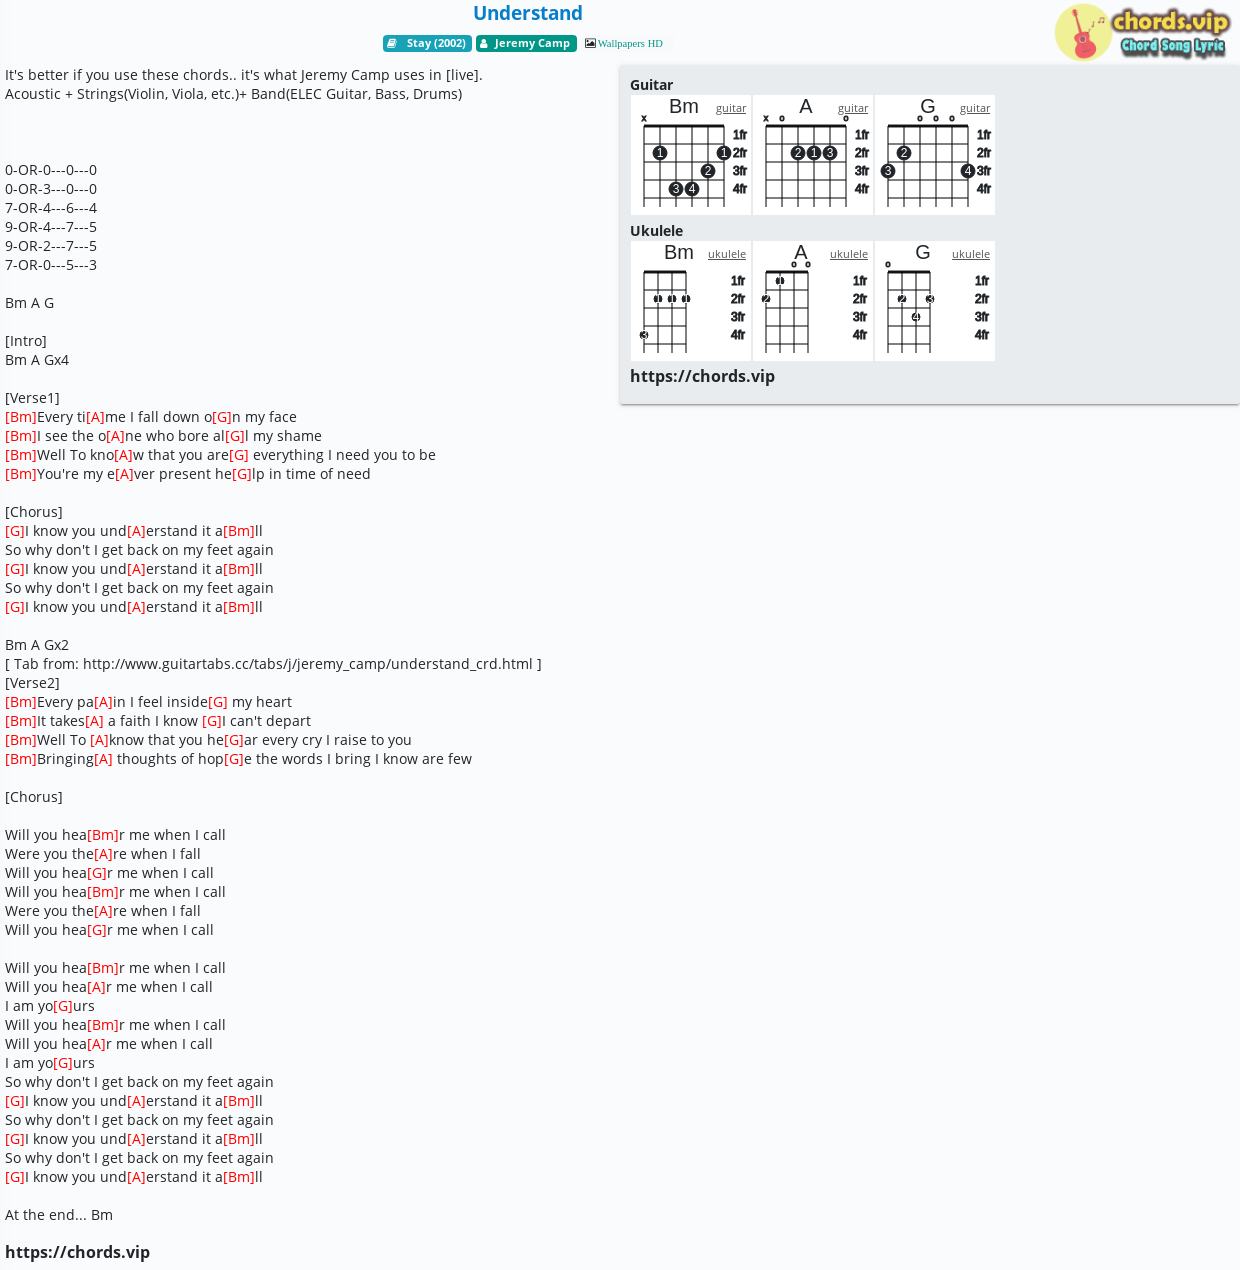Open the Jeremy Camp artist tag

(x=526, y=43)
